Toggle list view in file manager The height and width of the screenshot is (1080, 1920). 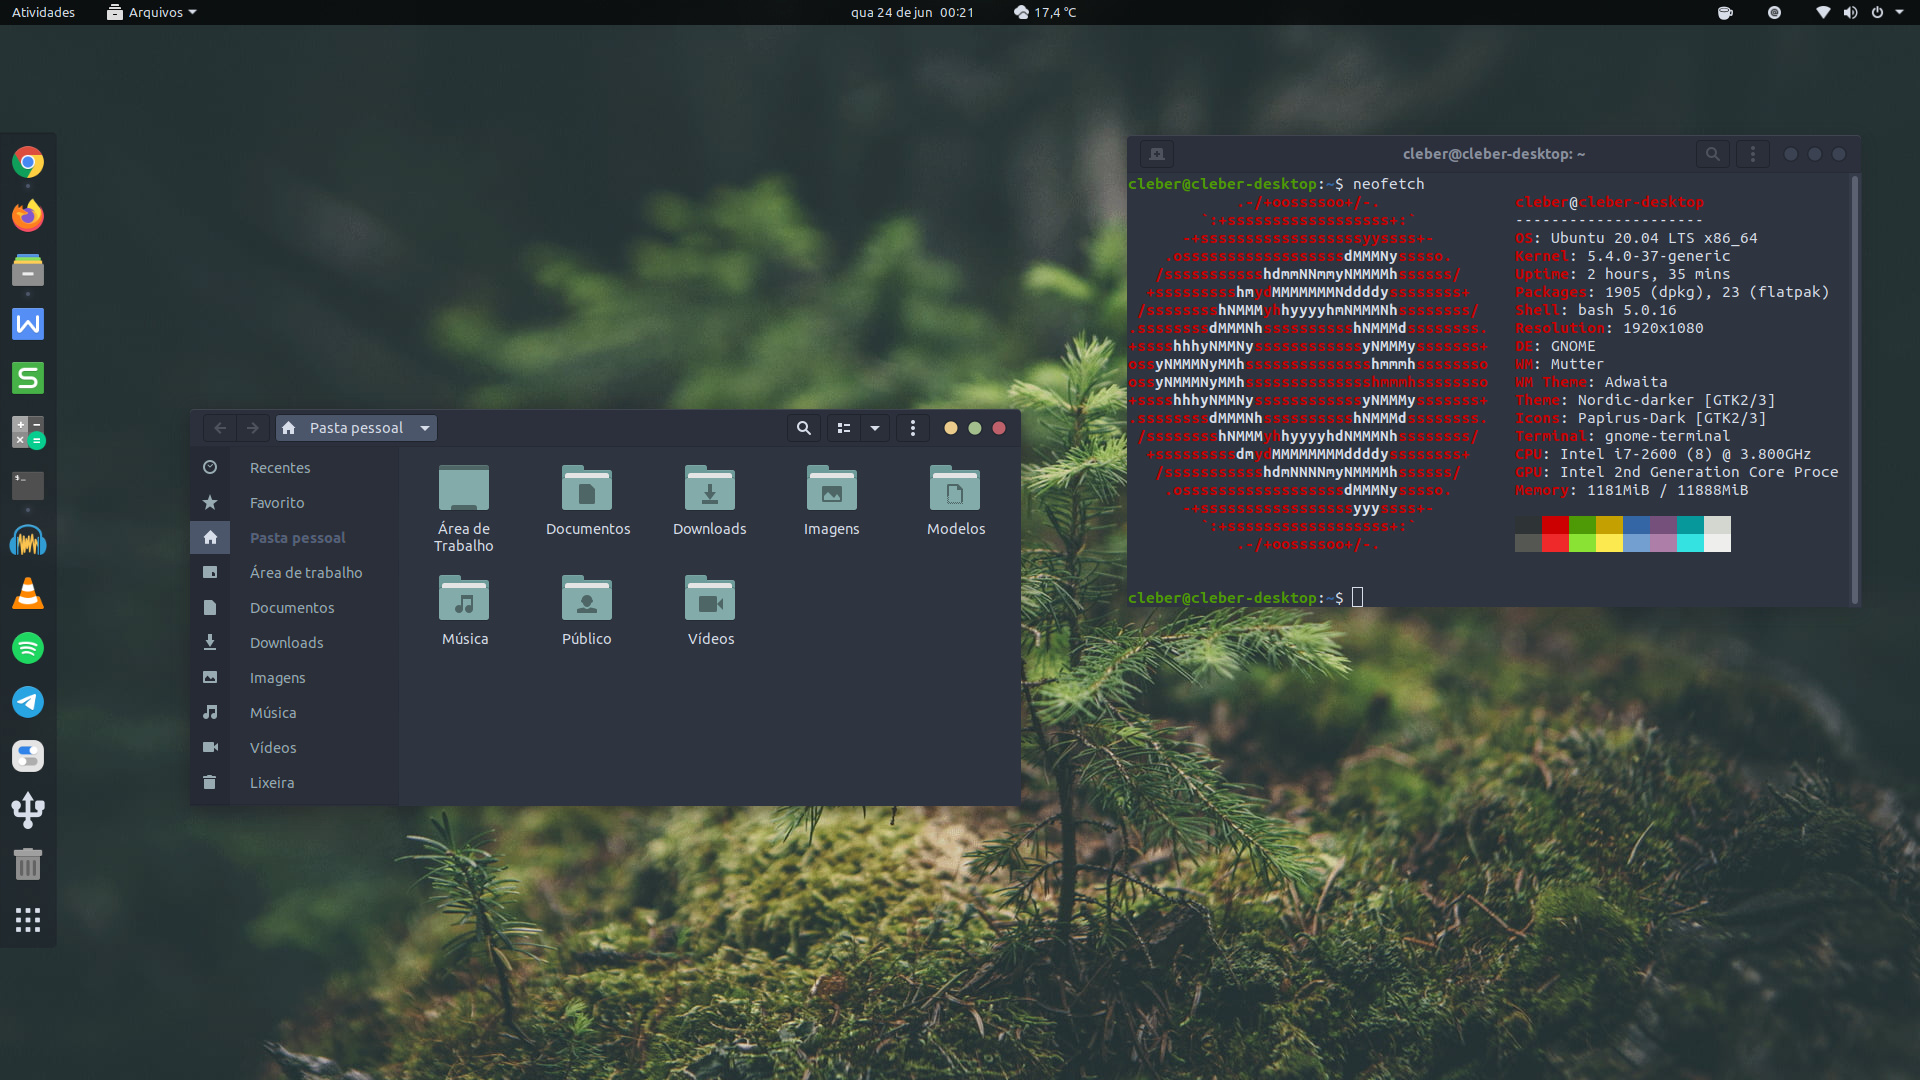coord(844,428)
